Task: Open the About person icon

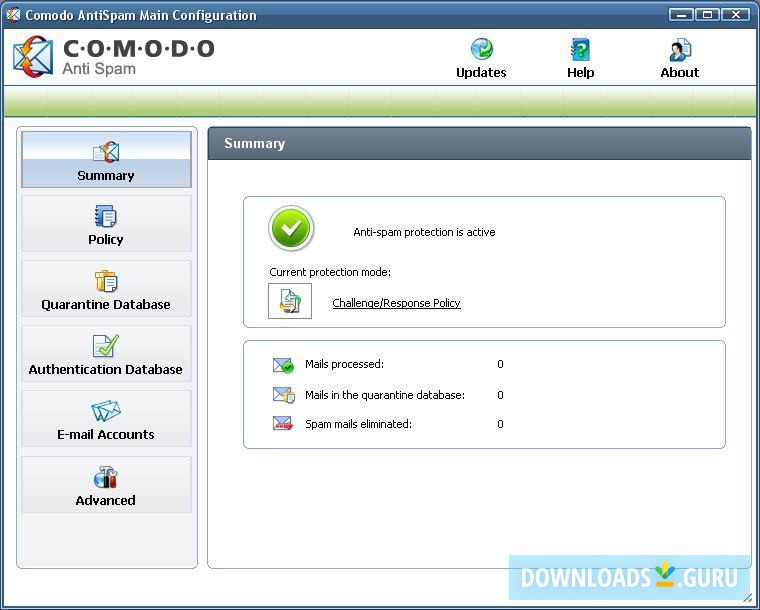Action: pyautogui.click(x=680, y=49)
